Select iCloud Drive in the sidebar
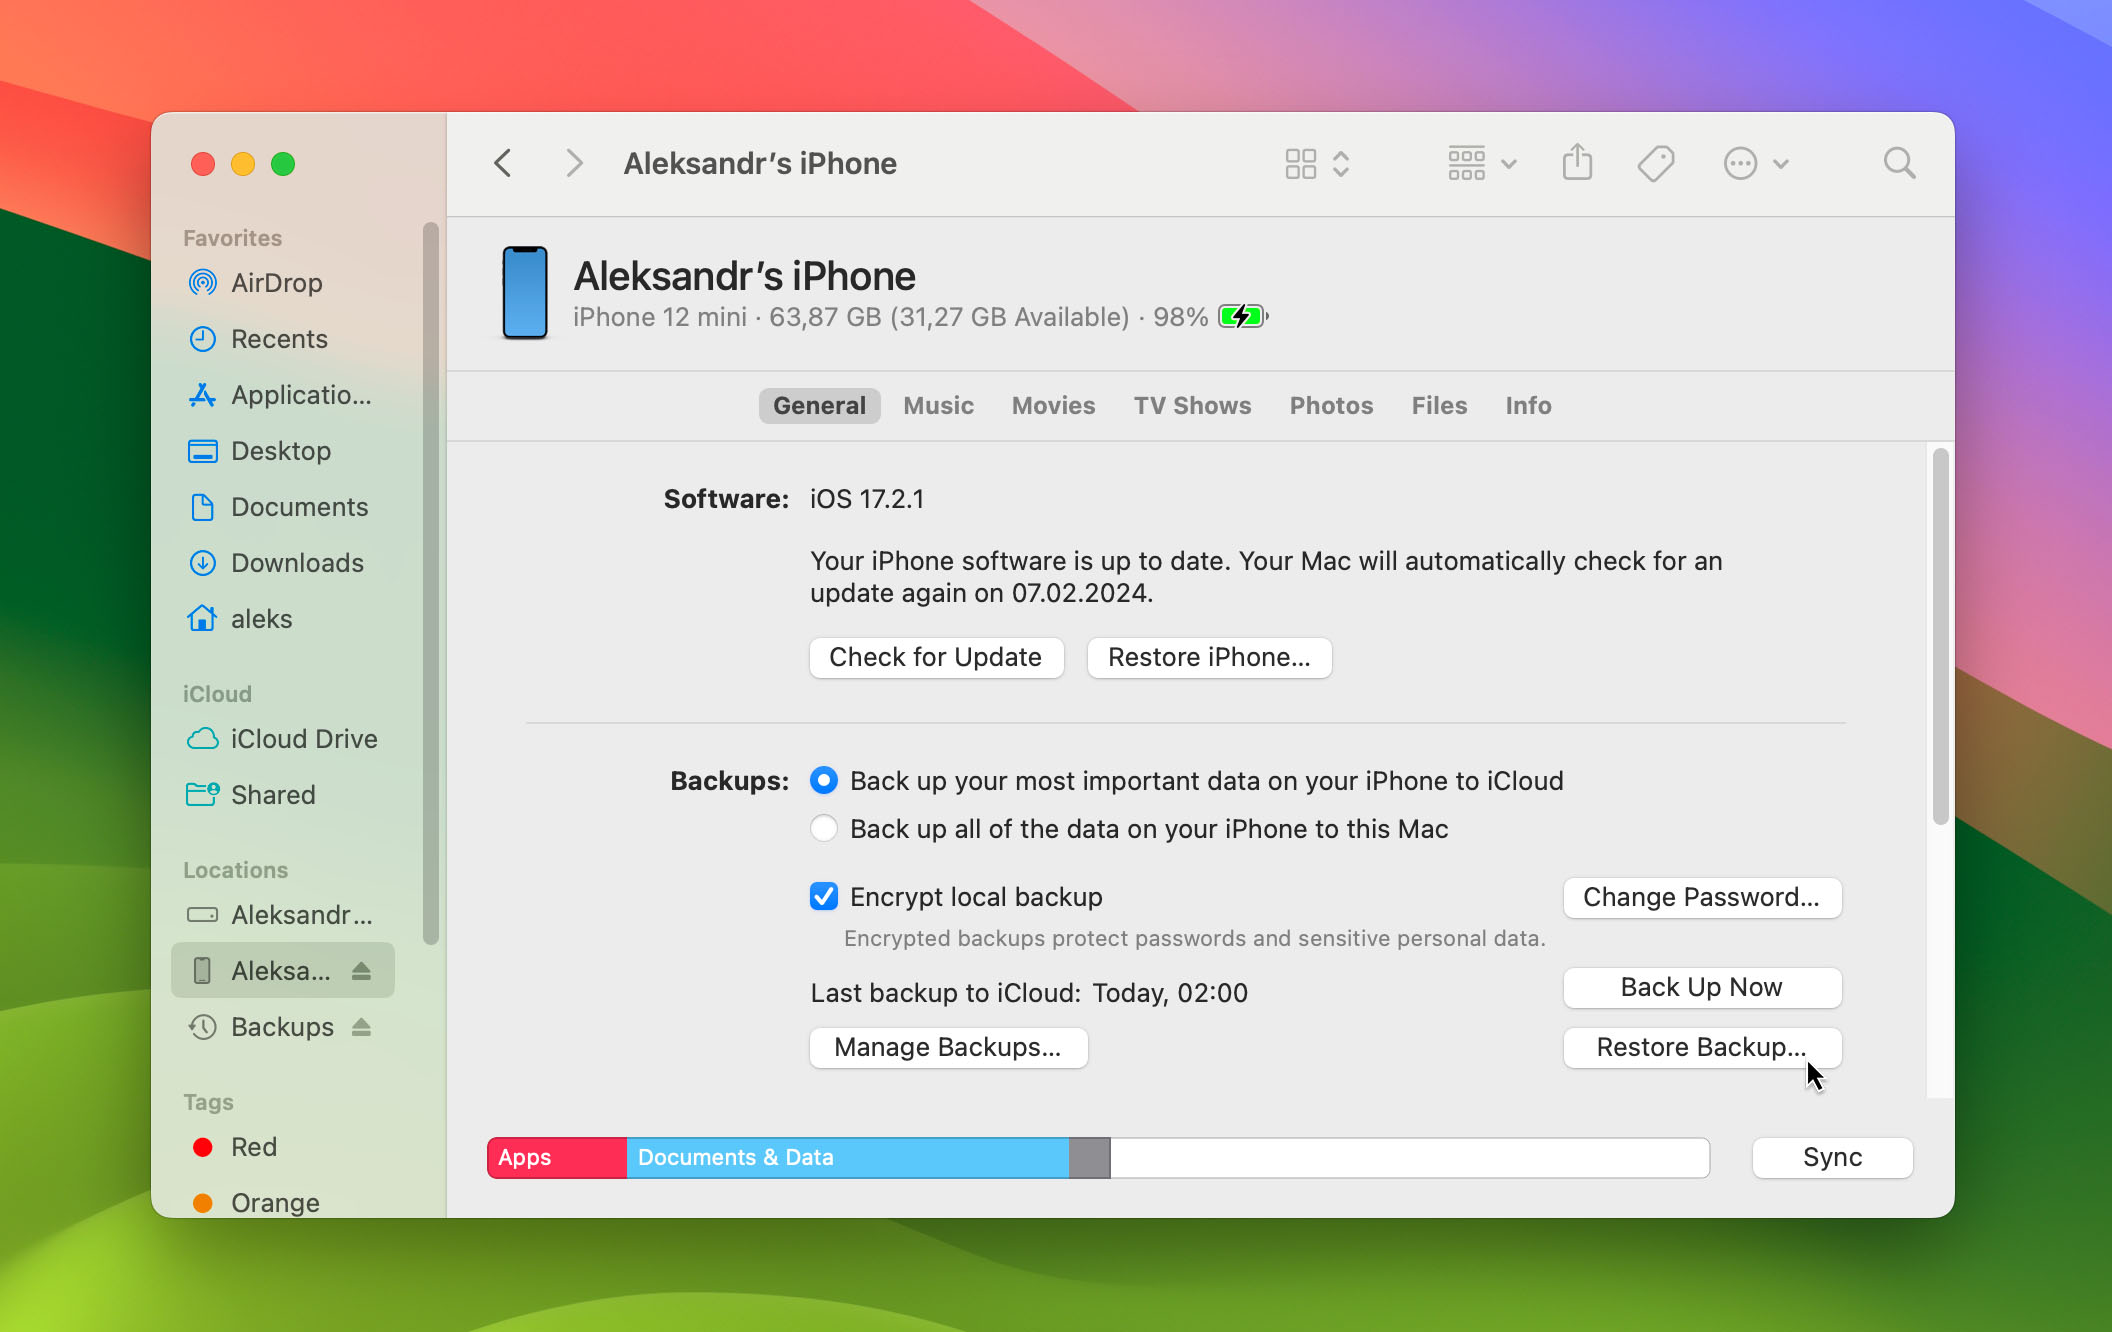The width and height of the screenshot is (2112, 1332). click(304, 739)
